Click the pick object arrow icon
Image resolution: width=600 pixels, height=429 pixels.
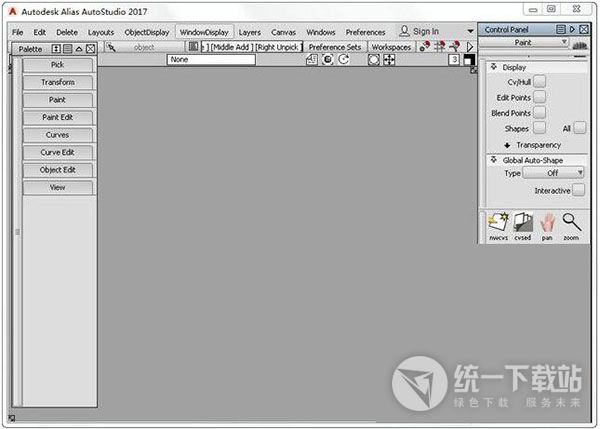pyautogui.click(x=111, y=47)
